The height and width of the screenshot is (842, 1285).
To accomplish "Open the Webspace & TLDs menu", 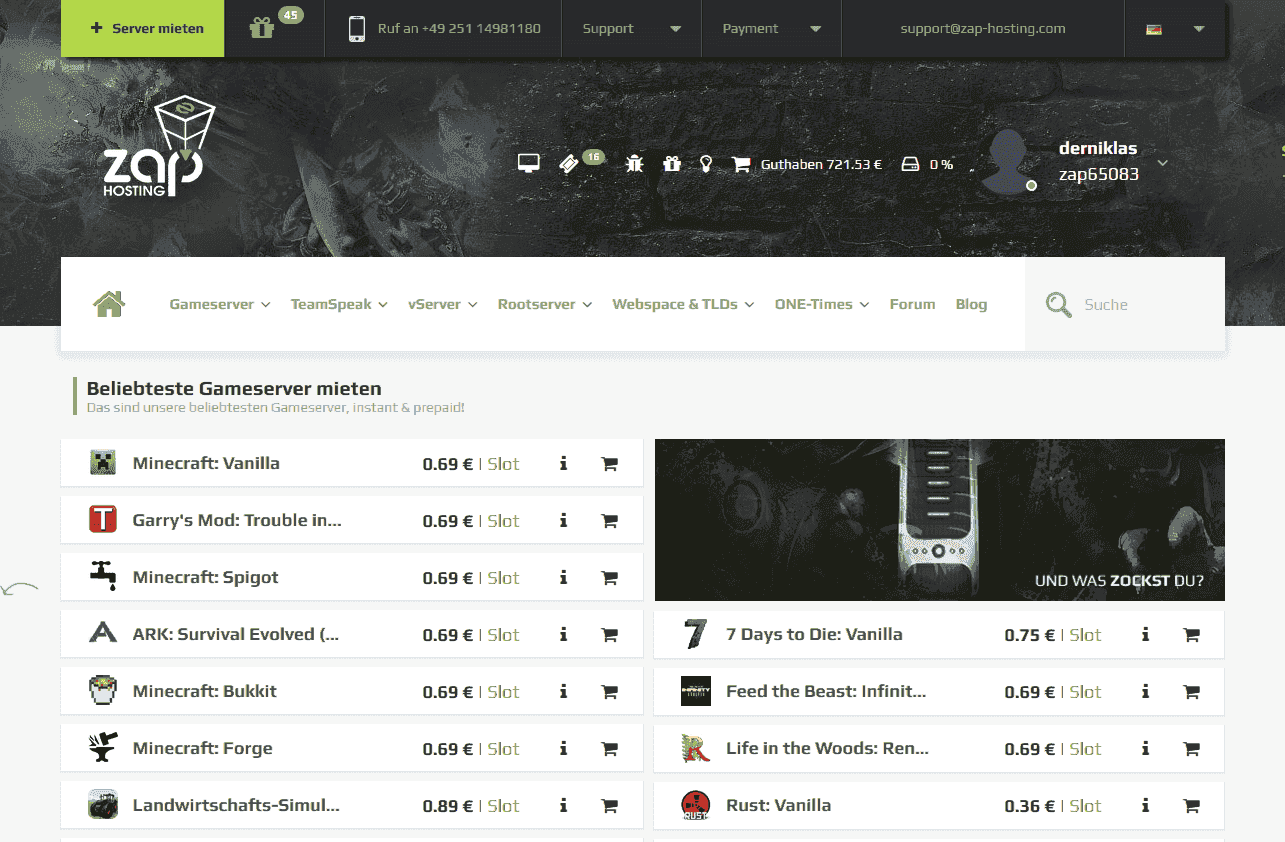I will (x=683, y=304).
